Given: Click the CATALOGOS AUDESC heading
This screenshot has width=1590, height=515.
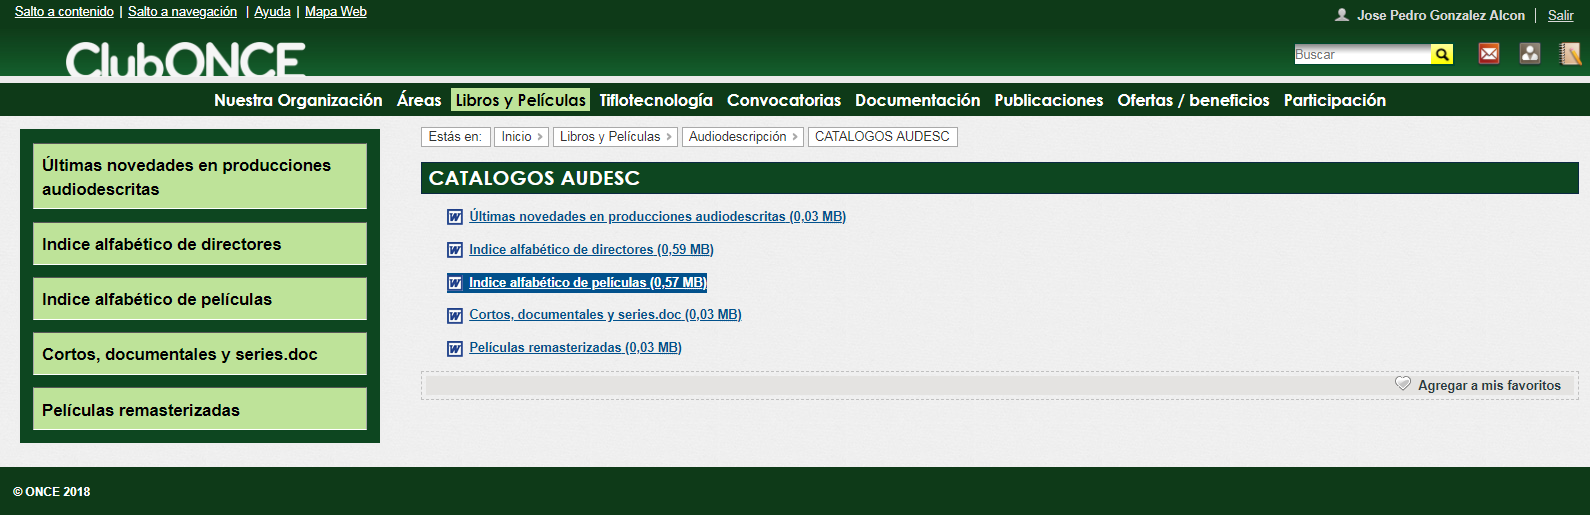Looking at the screenshot, I should (534, 178).
